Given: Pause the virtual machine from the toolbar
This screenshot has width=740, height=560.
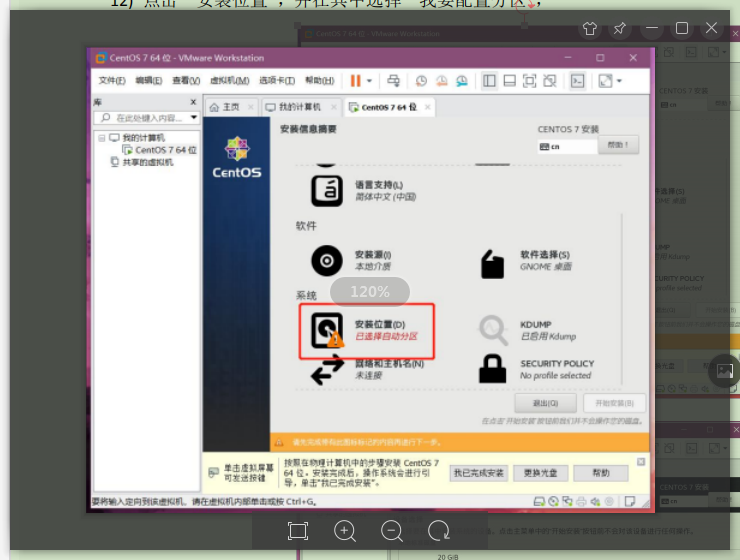Looking at the screenshot, I should click(x=355, y=81).
